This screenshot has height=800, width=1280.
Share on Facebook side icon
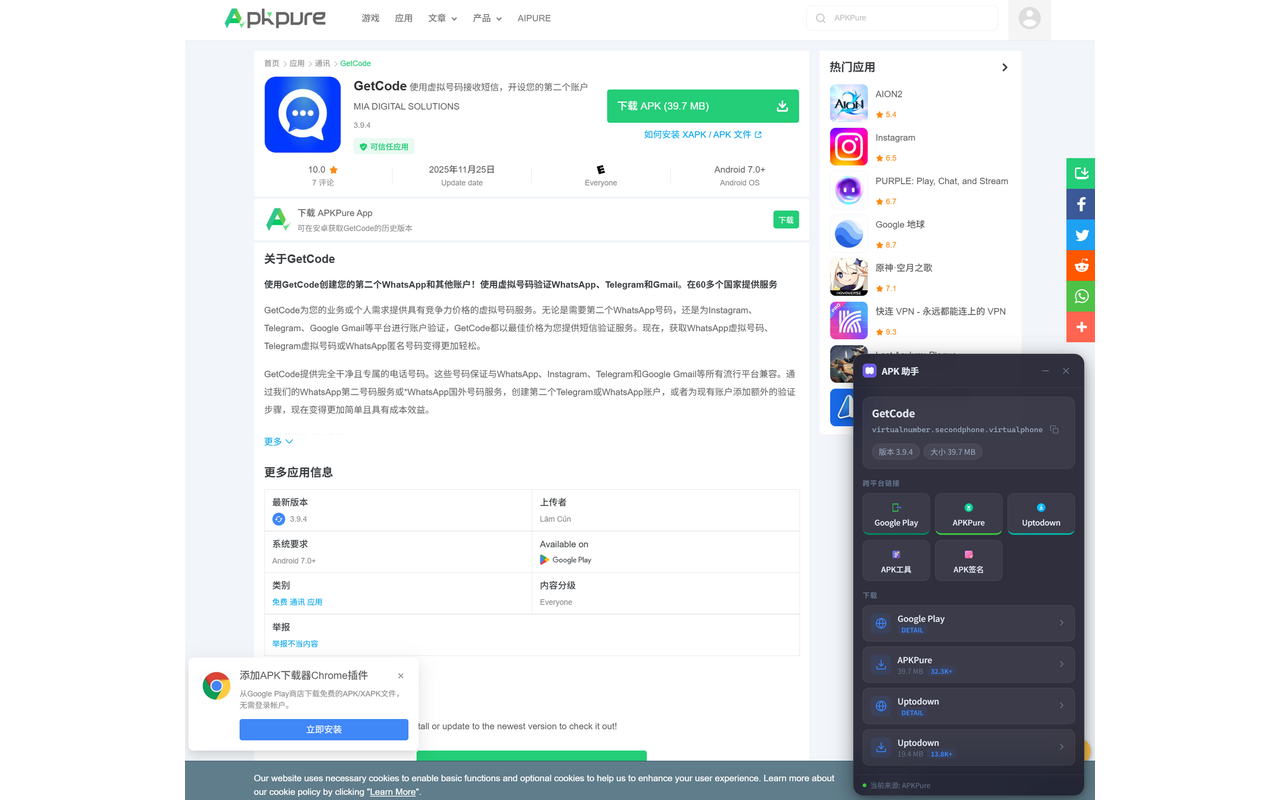(x=1081, y=204)
